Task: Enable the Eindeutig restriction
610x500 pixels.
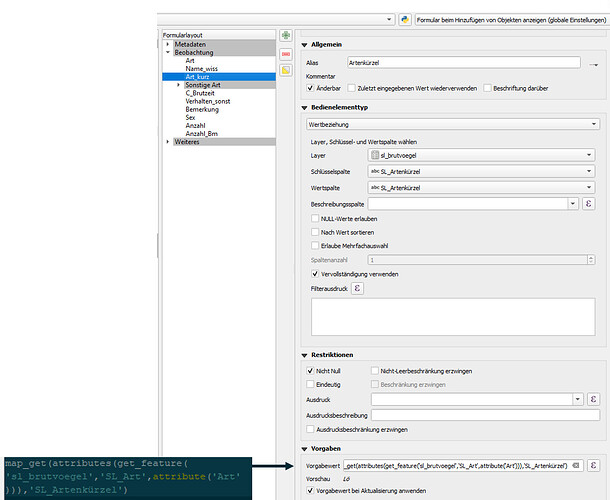Action: [x=310, y=384]
